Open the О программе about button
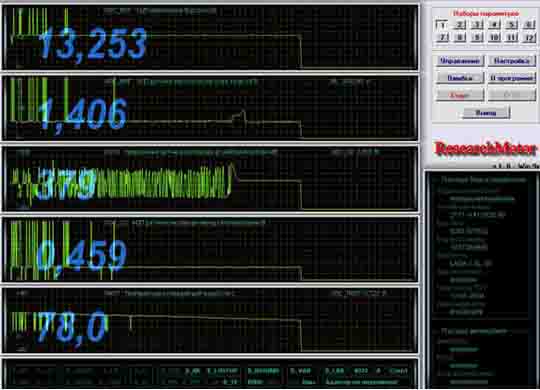This screenshot has width=540, height=390. tap(512, 78)
